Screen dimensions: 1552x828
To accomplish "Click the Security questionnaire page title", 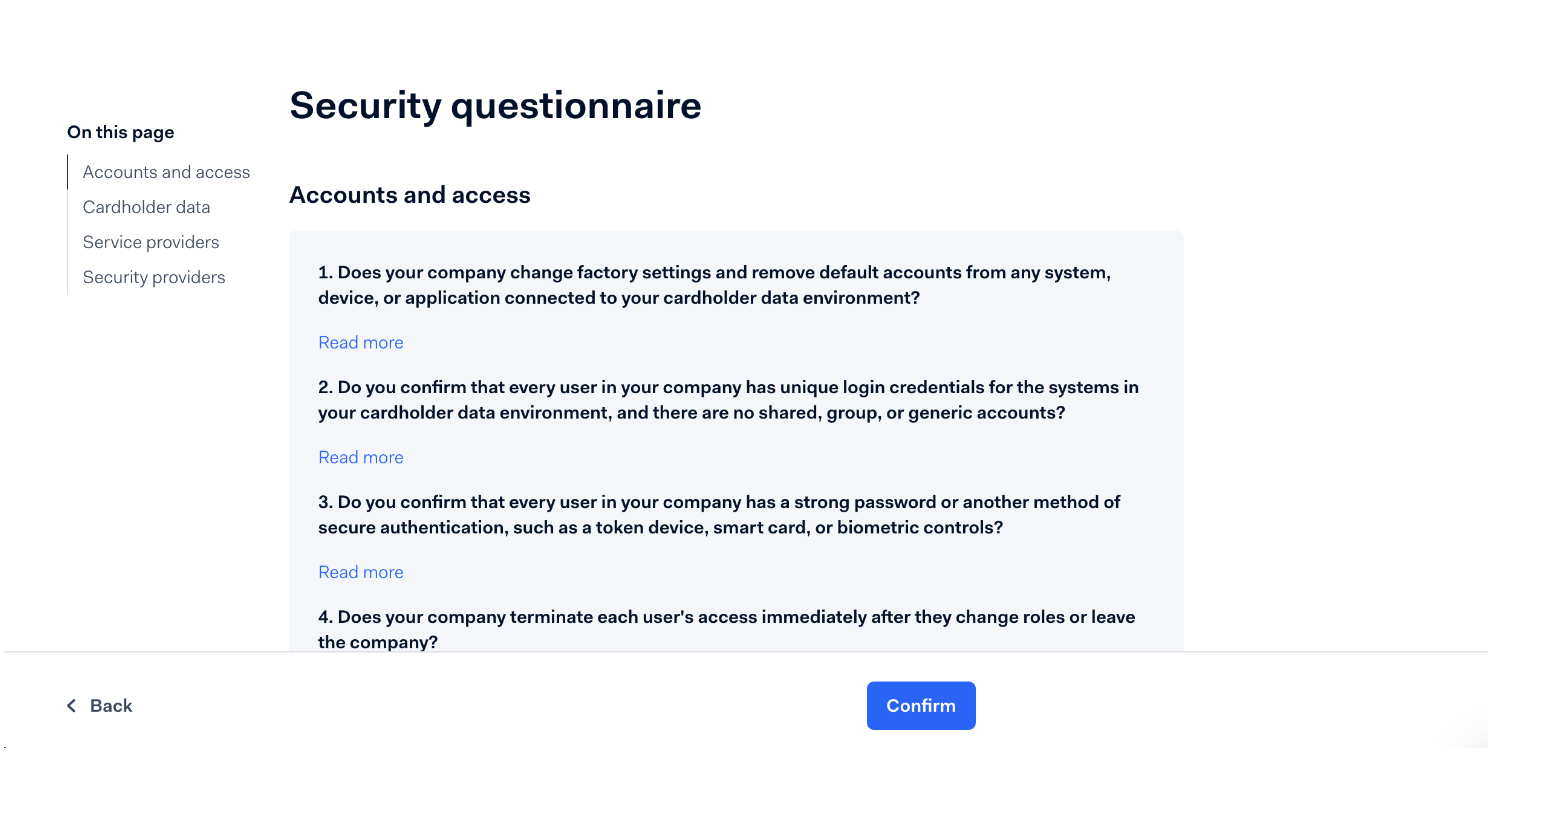I will point(495,106).
